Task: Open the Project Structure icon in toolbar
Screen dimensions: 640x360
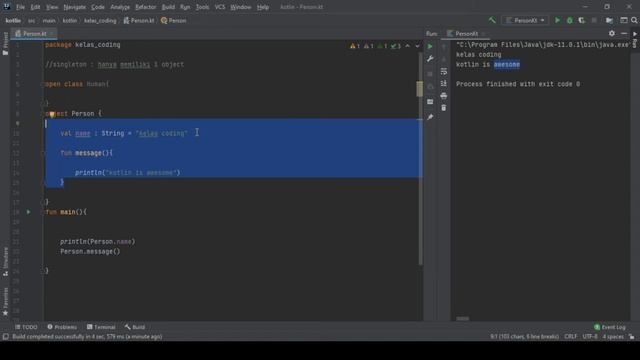Action: coord(609,20)
